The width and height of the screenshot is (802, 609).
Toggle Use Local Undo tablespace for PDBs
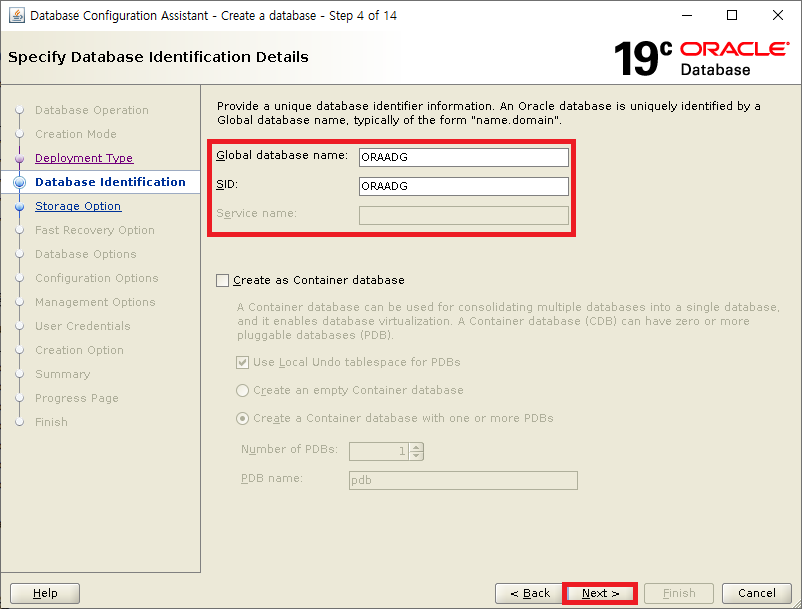click(x=242, y=363)
